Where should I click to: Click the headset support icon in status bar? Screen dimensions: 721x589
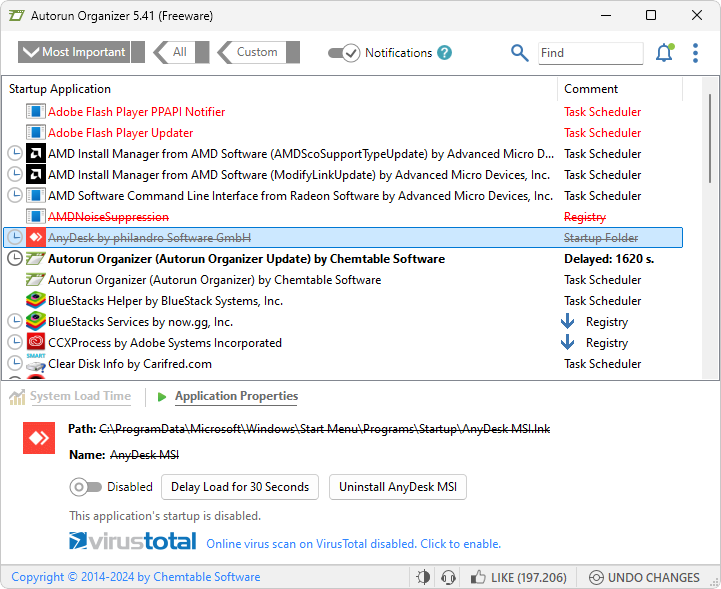pyautogui.click(x=449, y=577)
